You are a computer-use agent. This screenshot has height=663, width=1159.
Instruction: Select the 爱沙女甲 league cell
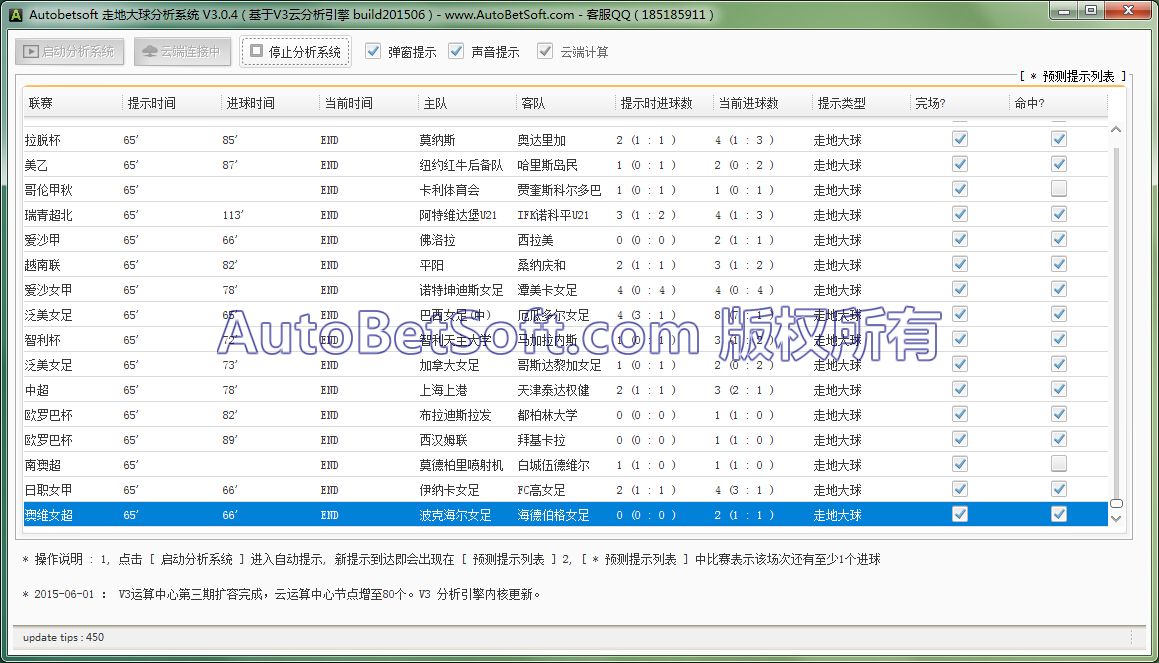click(49, 290)
